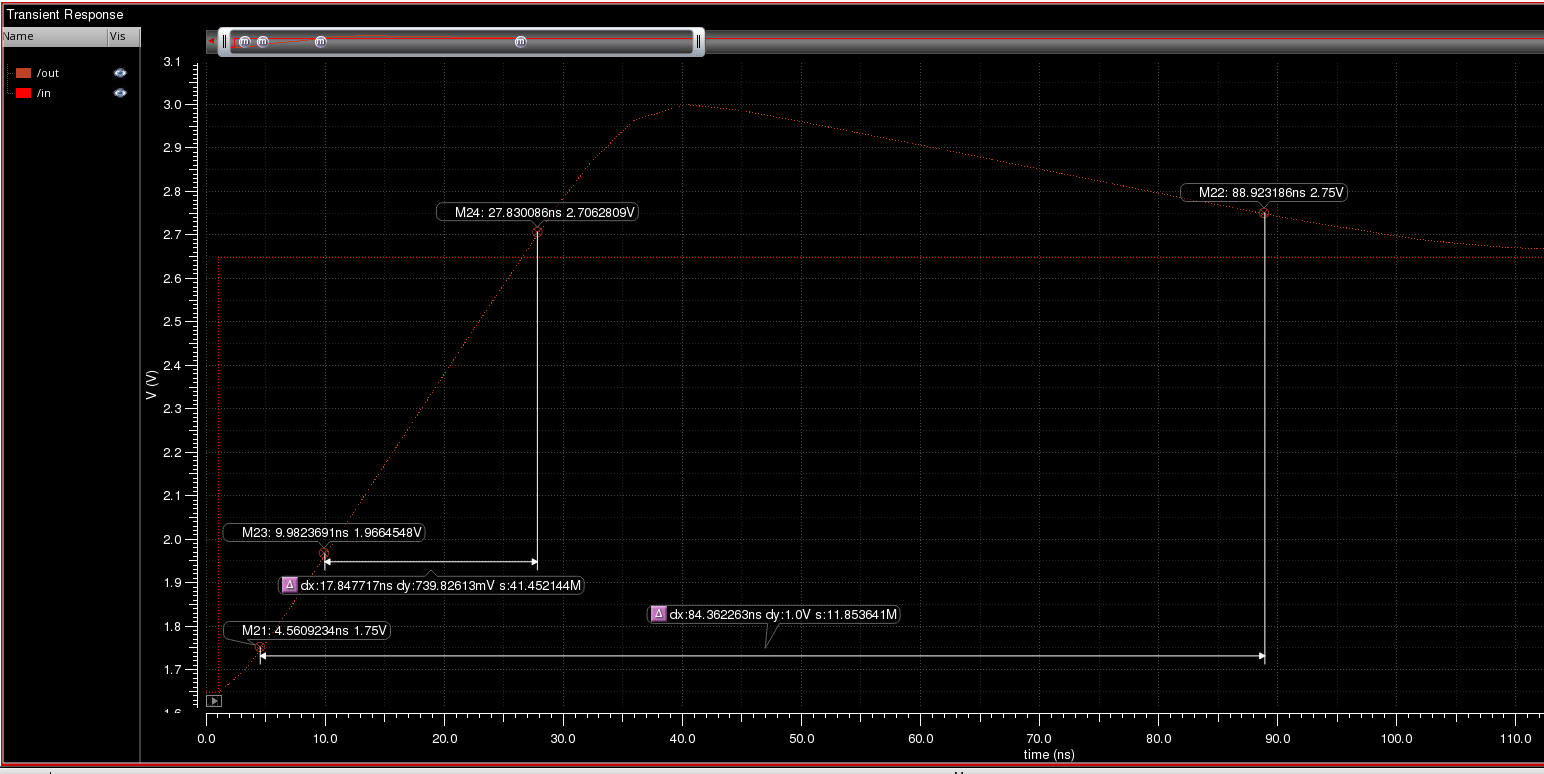Viewport: 1544px width, 774px height.
Task: Click the first marker icon in overview strip
Action: pyautogui.click(x=244, y=42)
